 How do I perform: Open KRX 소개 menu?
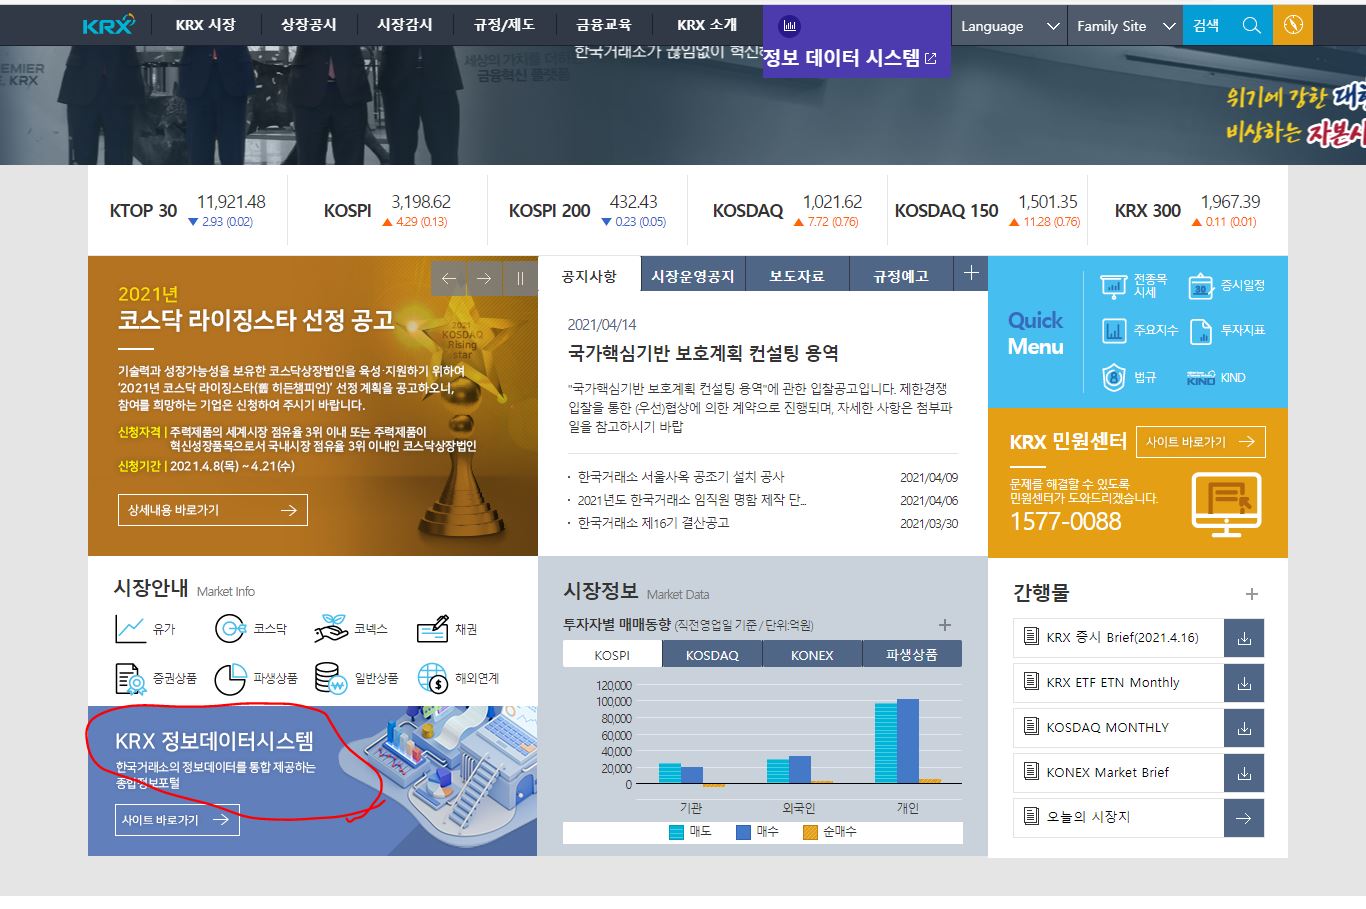coord(707,25)
